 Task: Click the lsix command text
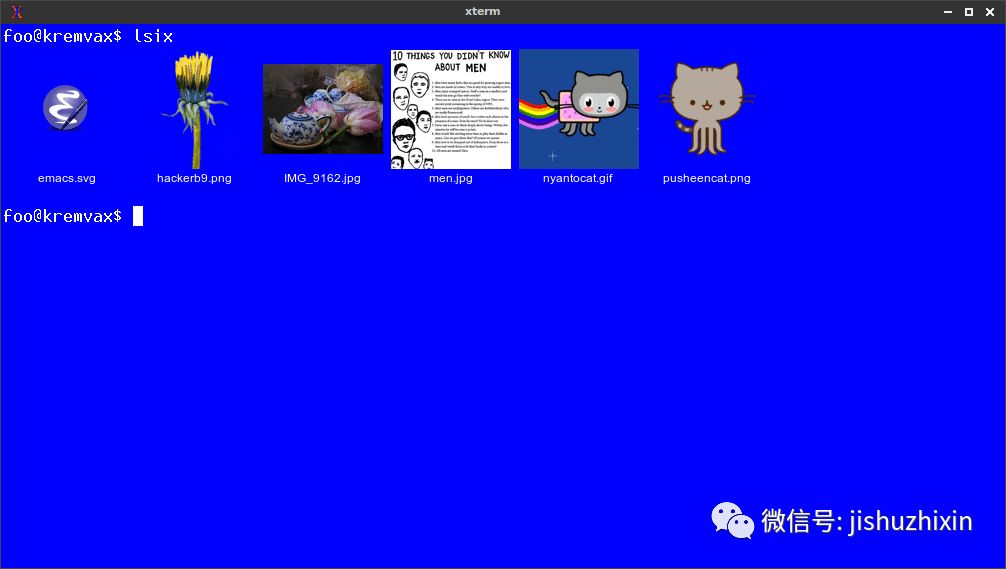click(x=153, y=36)
